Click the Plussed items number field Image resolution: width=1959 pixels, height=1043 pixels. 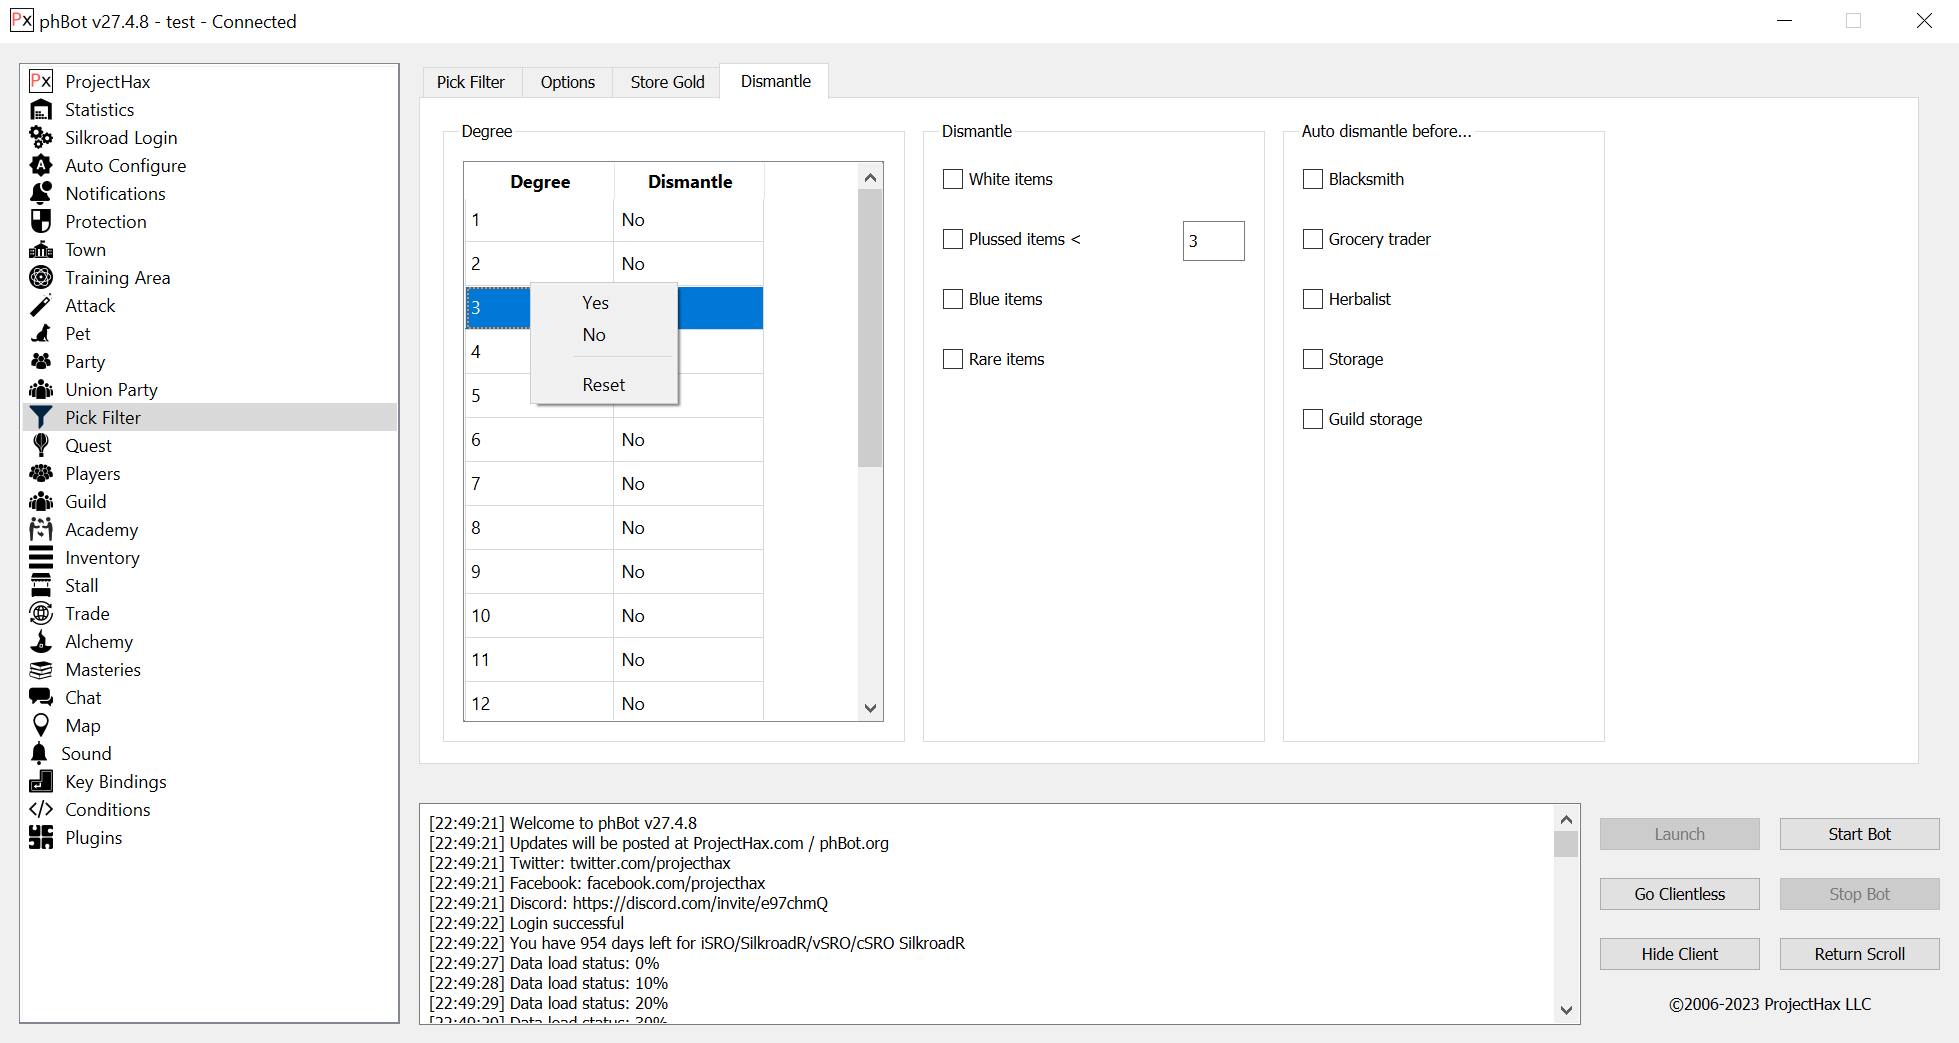click(1213, 241)
